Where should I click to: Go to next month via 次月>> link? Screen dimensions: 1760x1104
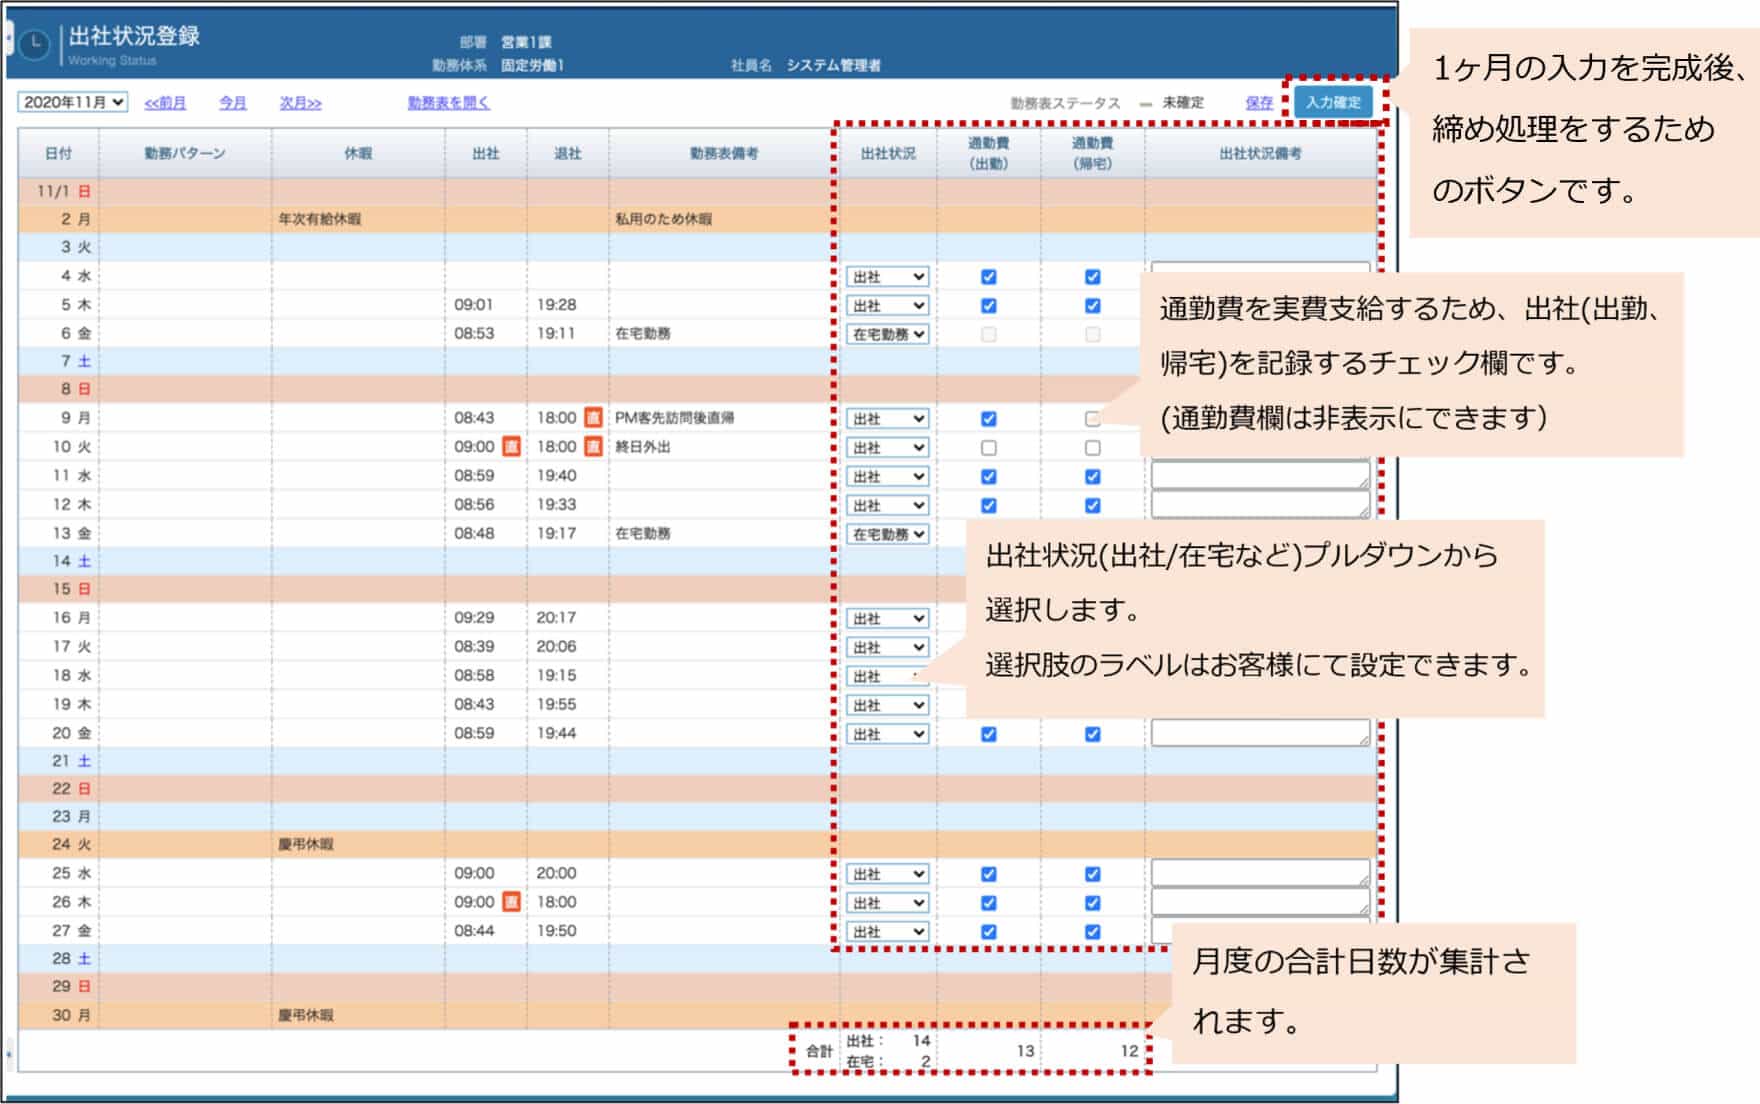coord(300,103)
